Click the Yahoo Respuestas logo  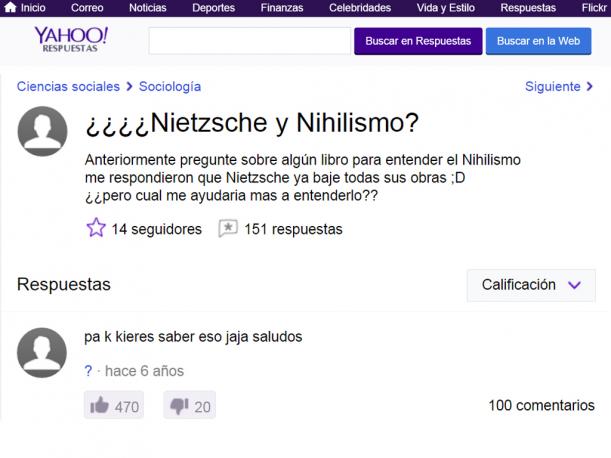[x=71, y=39]
